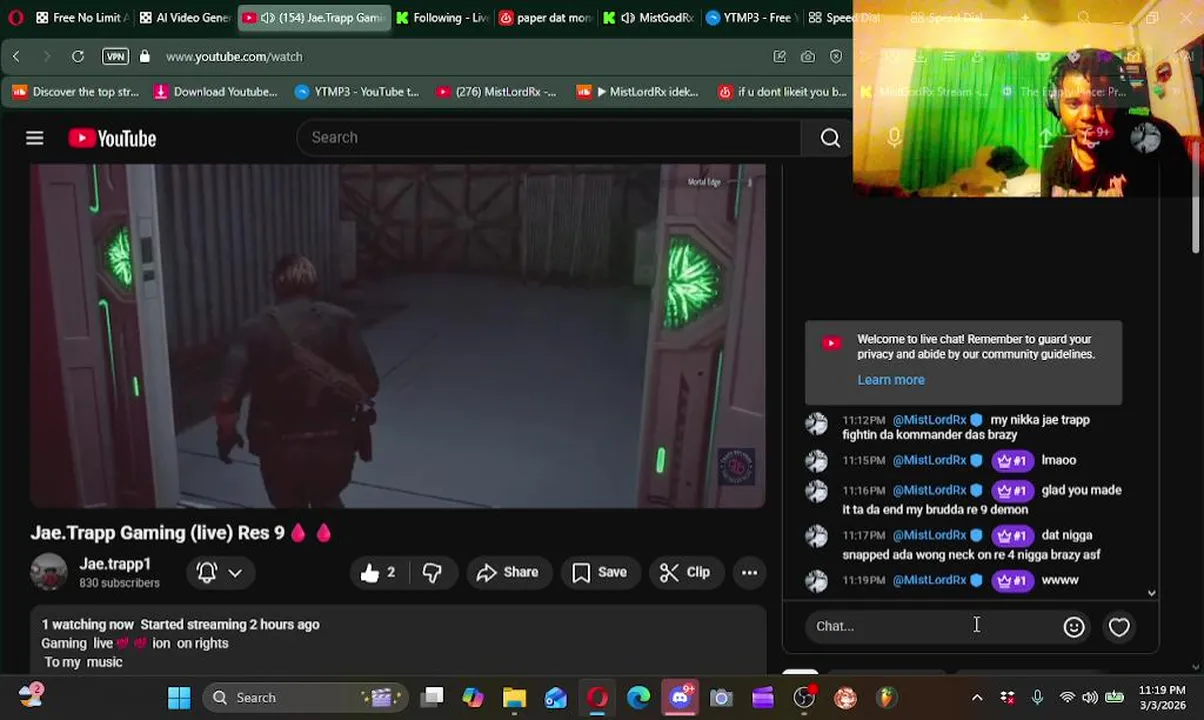Click the address bar URL
This screenshot has width=1204, height=720.
(x=233, y=57)
